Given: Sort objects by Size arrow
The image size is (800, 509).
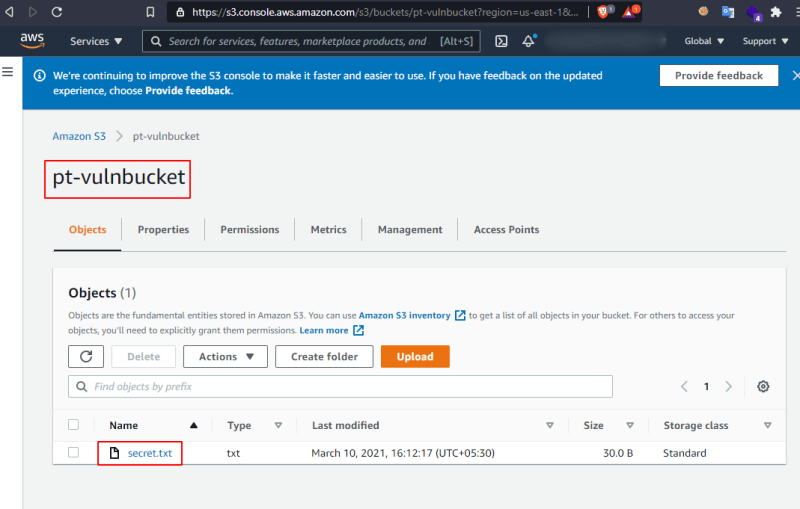Looking at the screenshot, I should tap(630, 425).
